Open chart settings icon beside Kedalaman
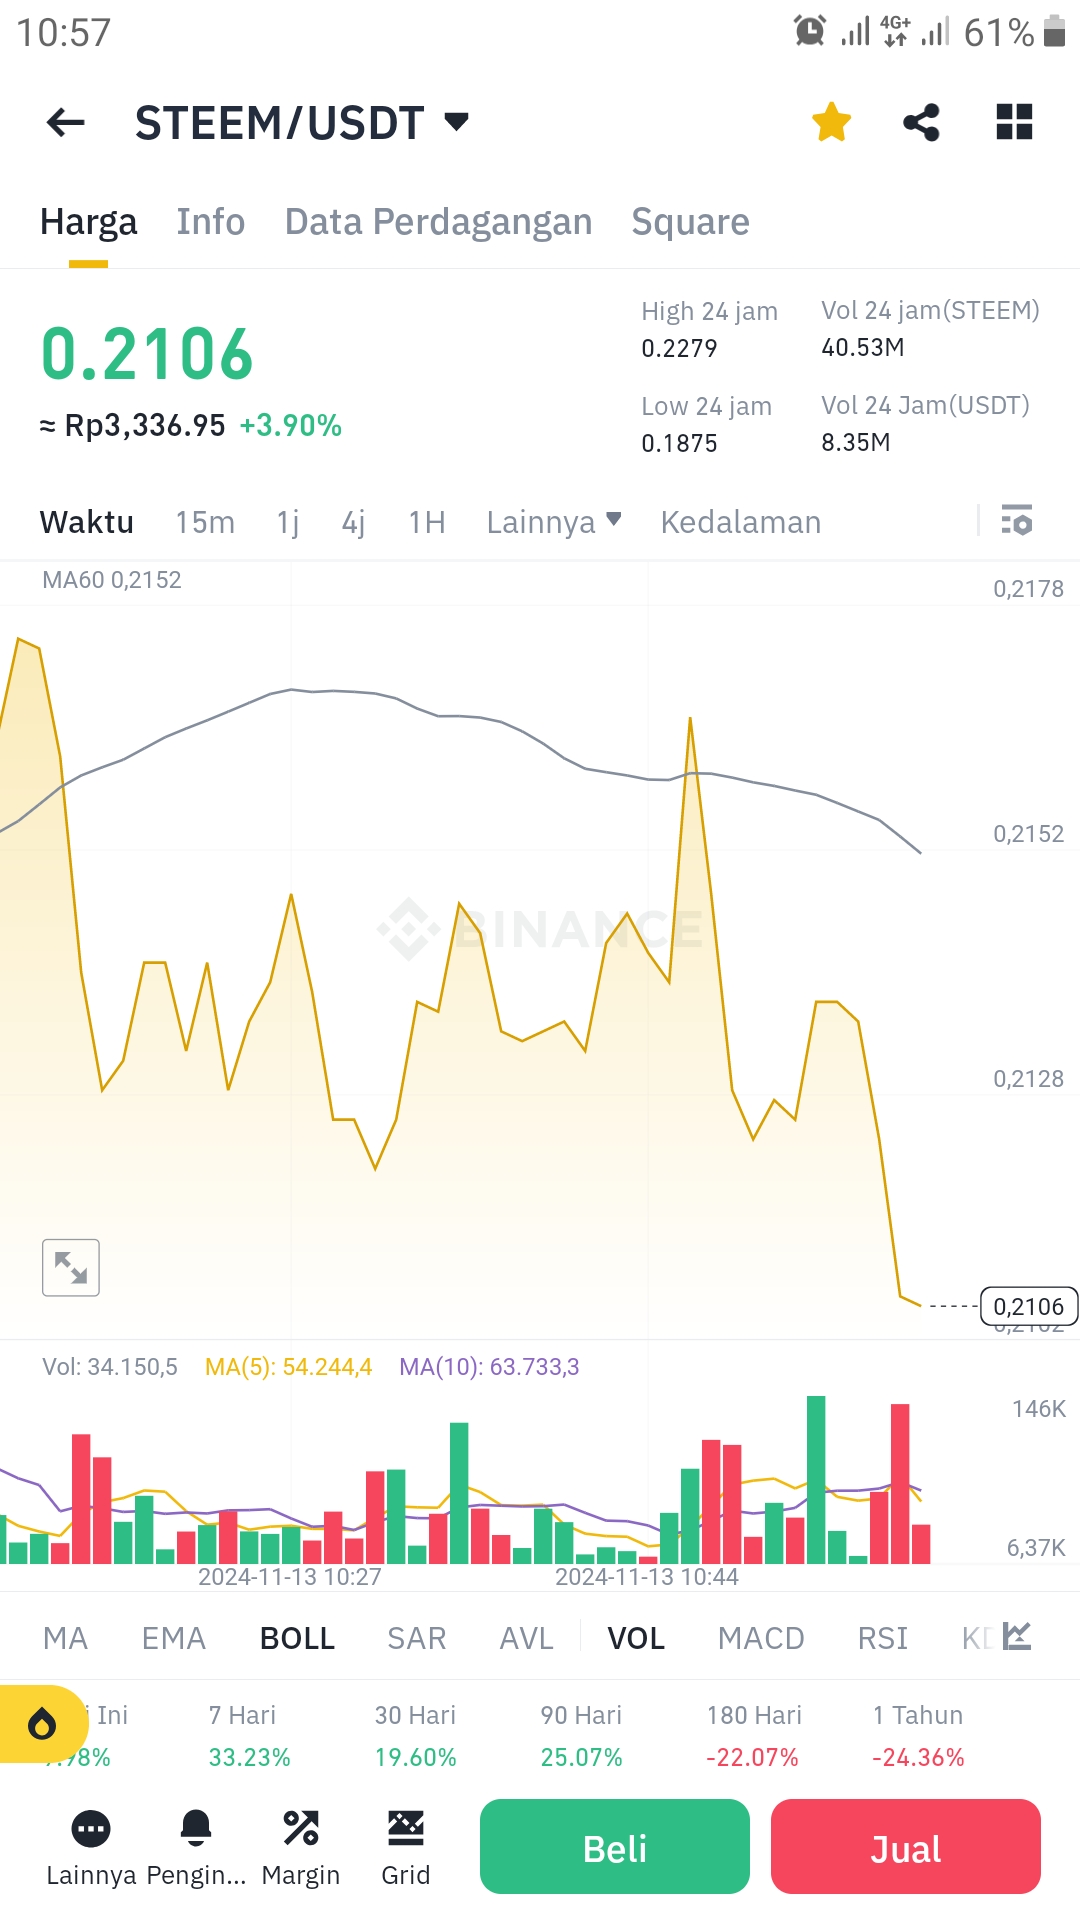This screenshot has width=1080, height=1920. 1017,521
